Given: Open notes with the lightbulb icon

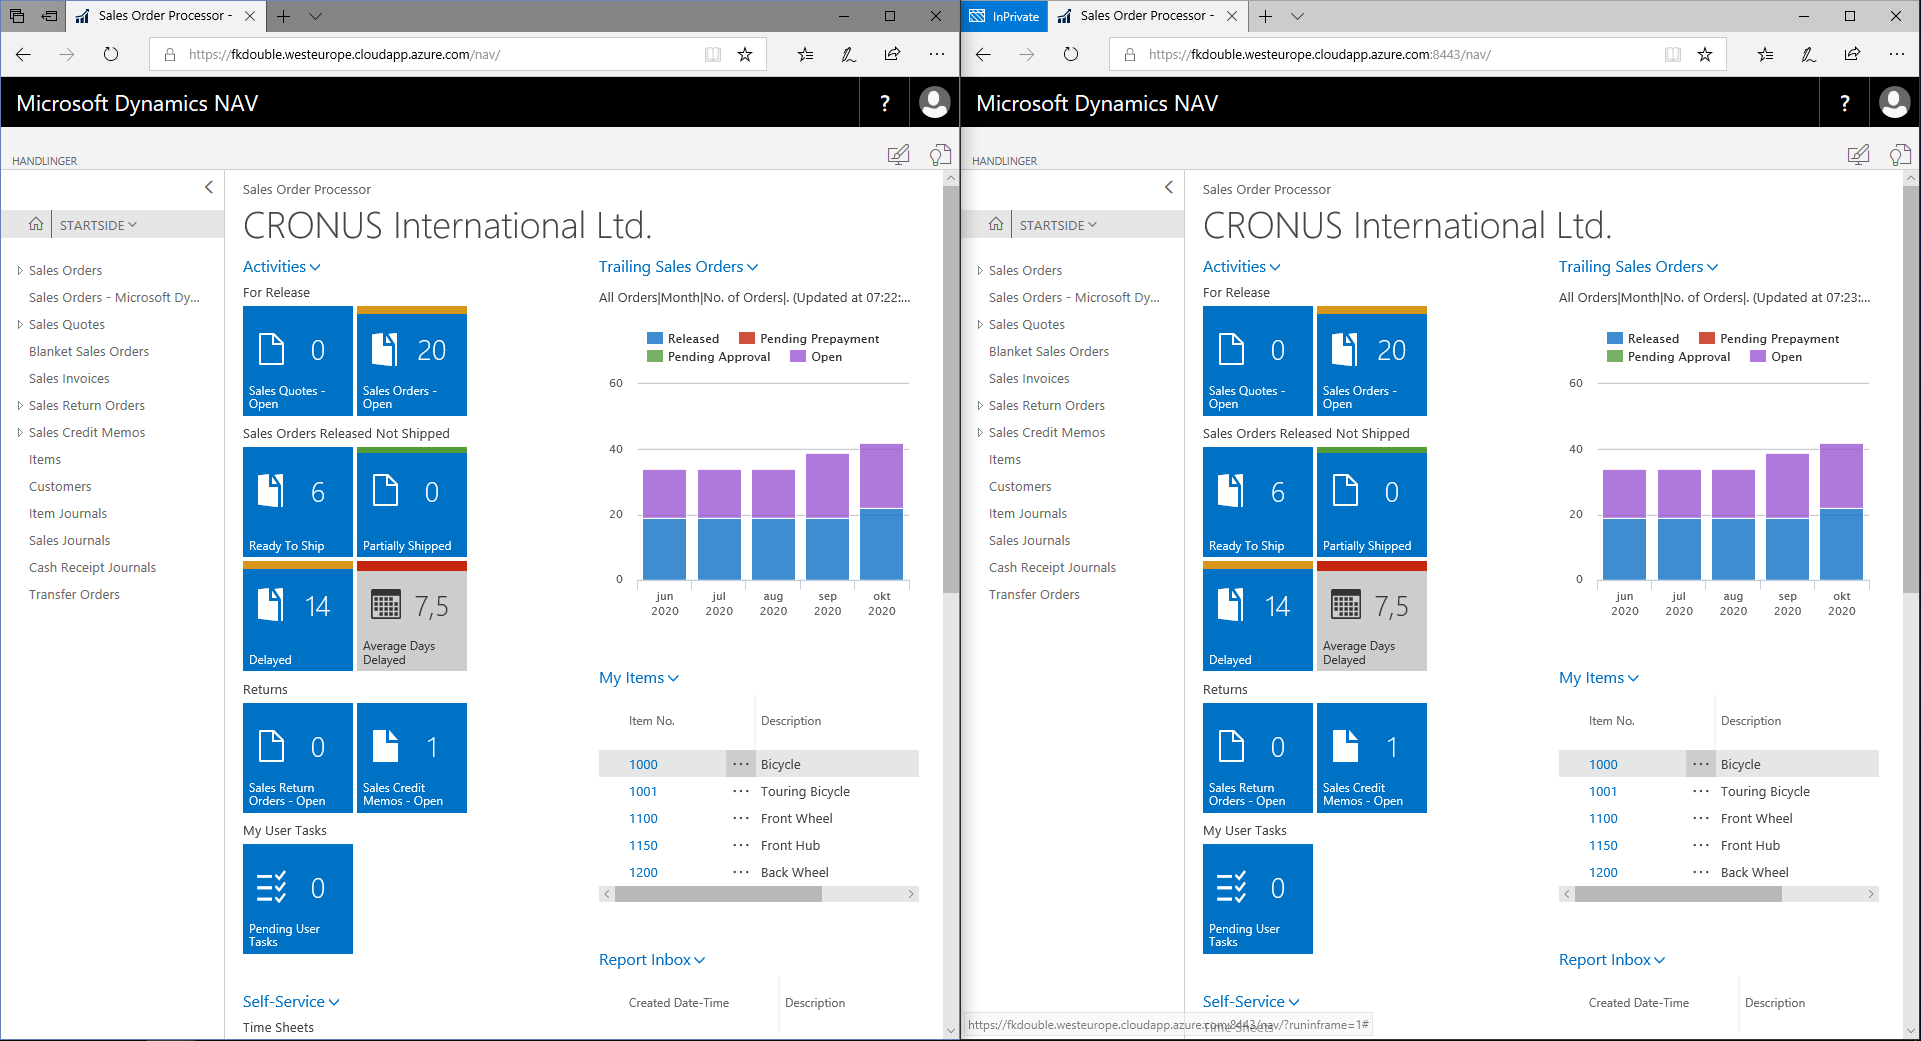Looking at the screenshot, I should click(x=940, y=154).
